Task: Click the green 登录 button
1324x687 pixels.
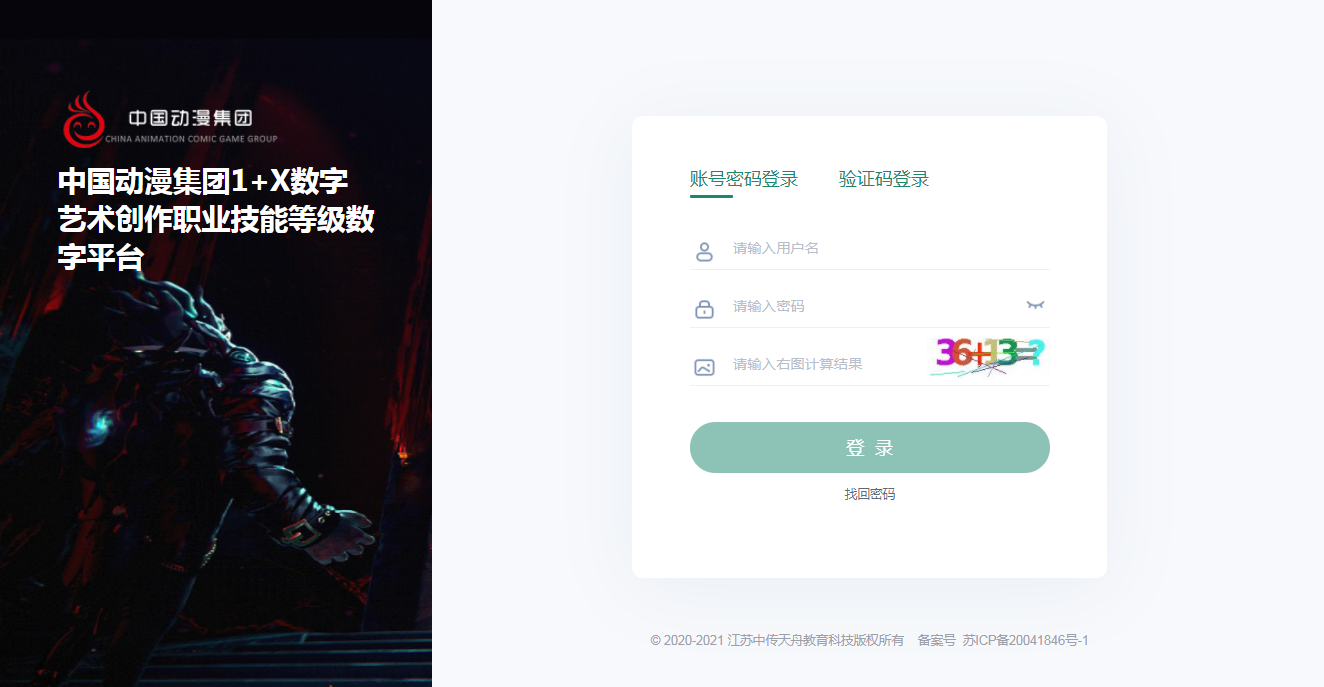Action: pyautogui.click(x=870, y=447)
